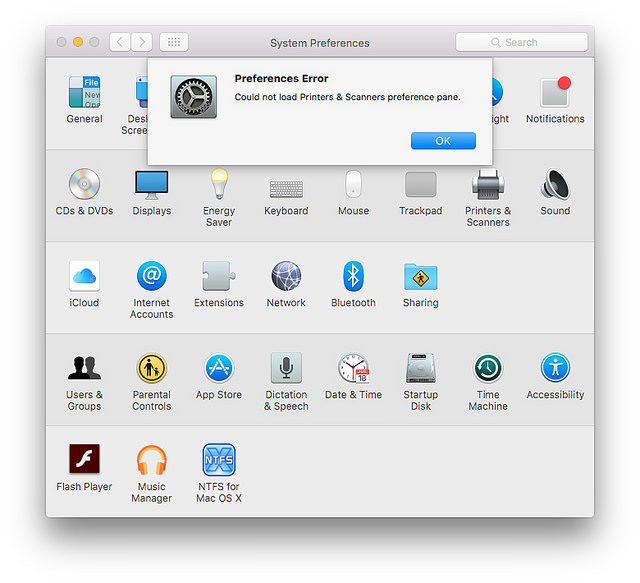Click the Show All grid button
Viewport: 640px width, 583px height.
point(174,42)
